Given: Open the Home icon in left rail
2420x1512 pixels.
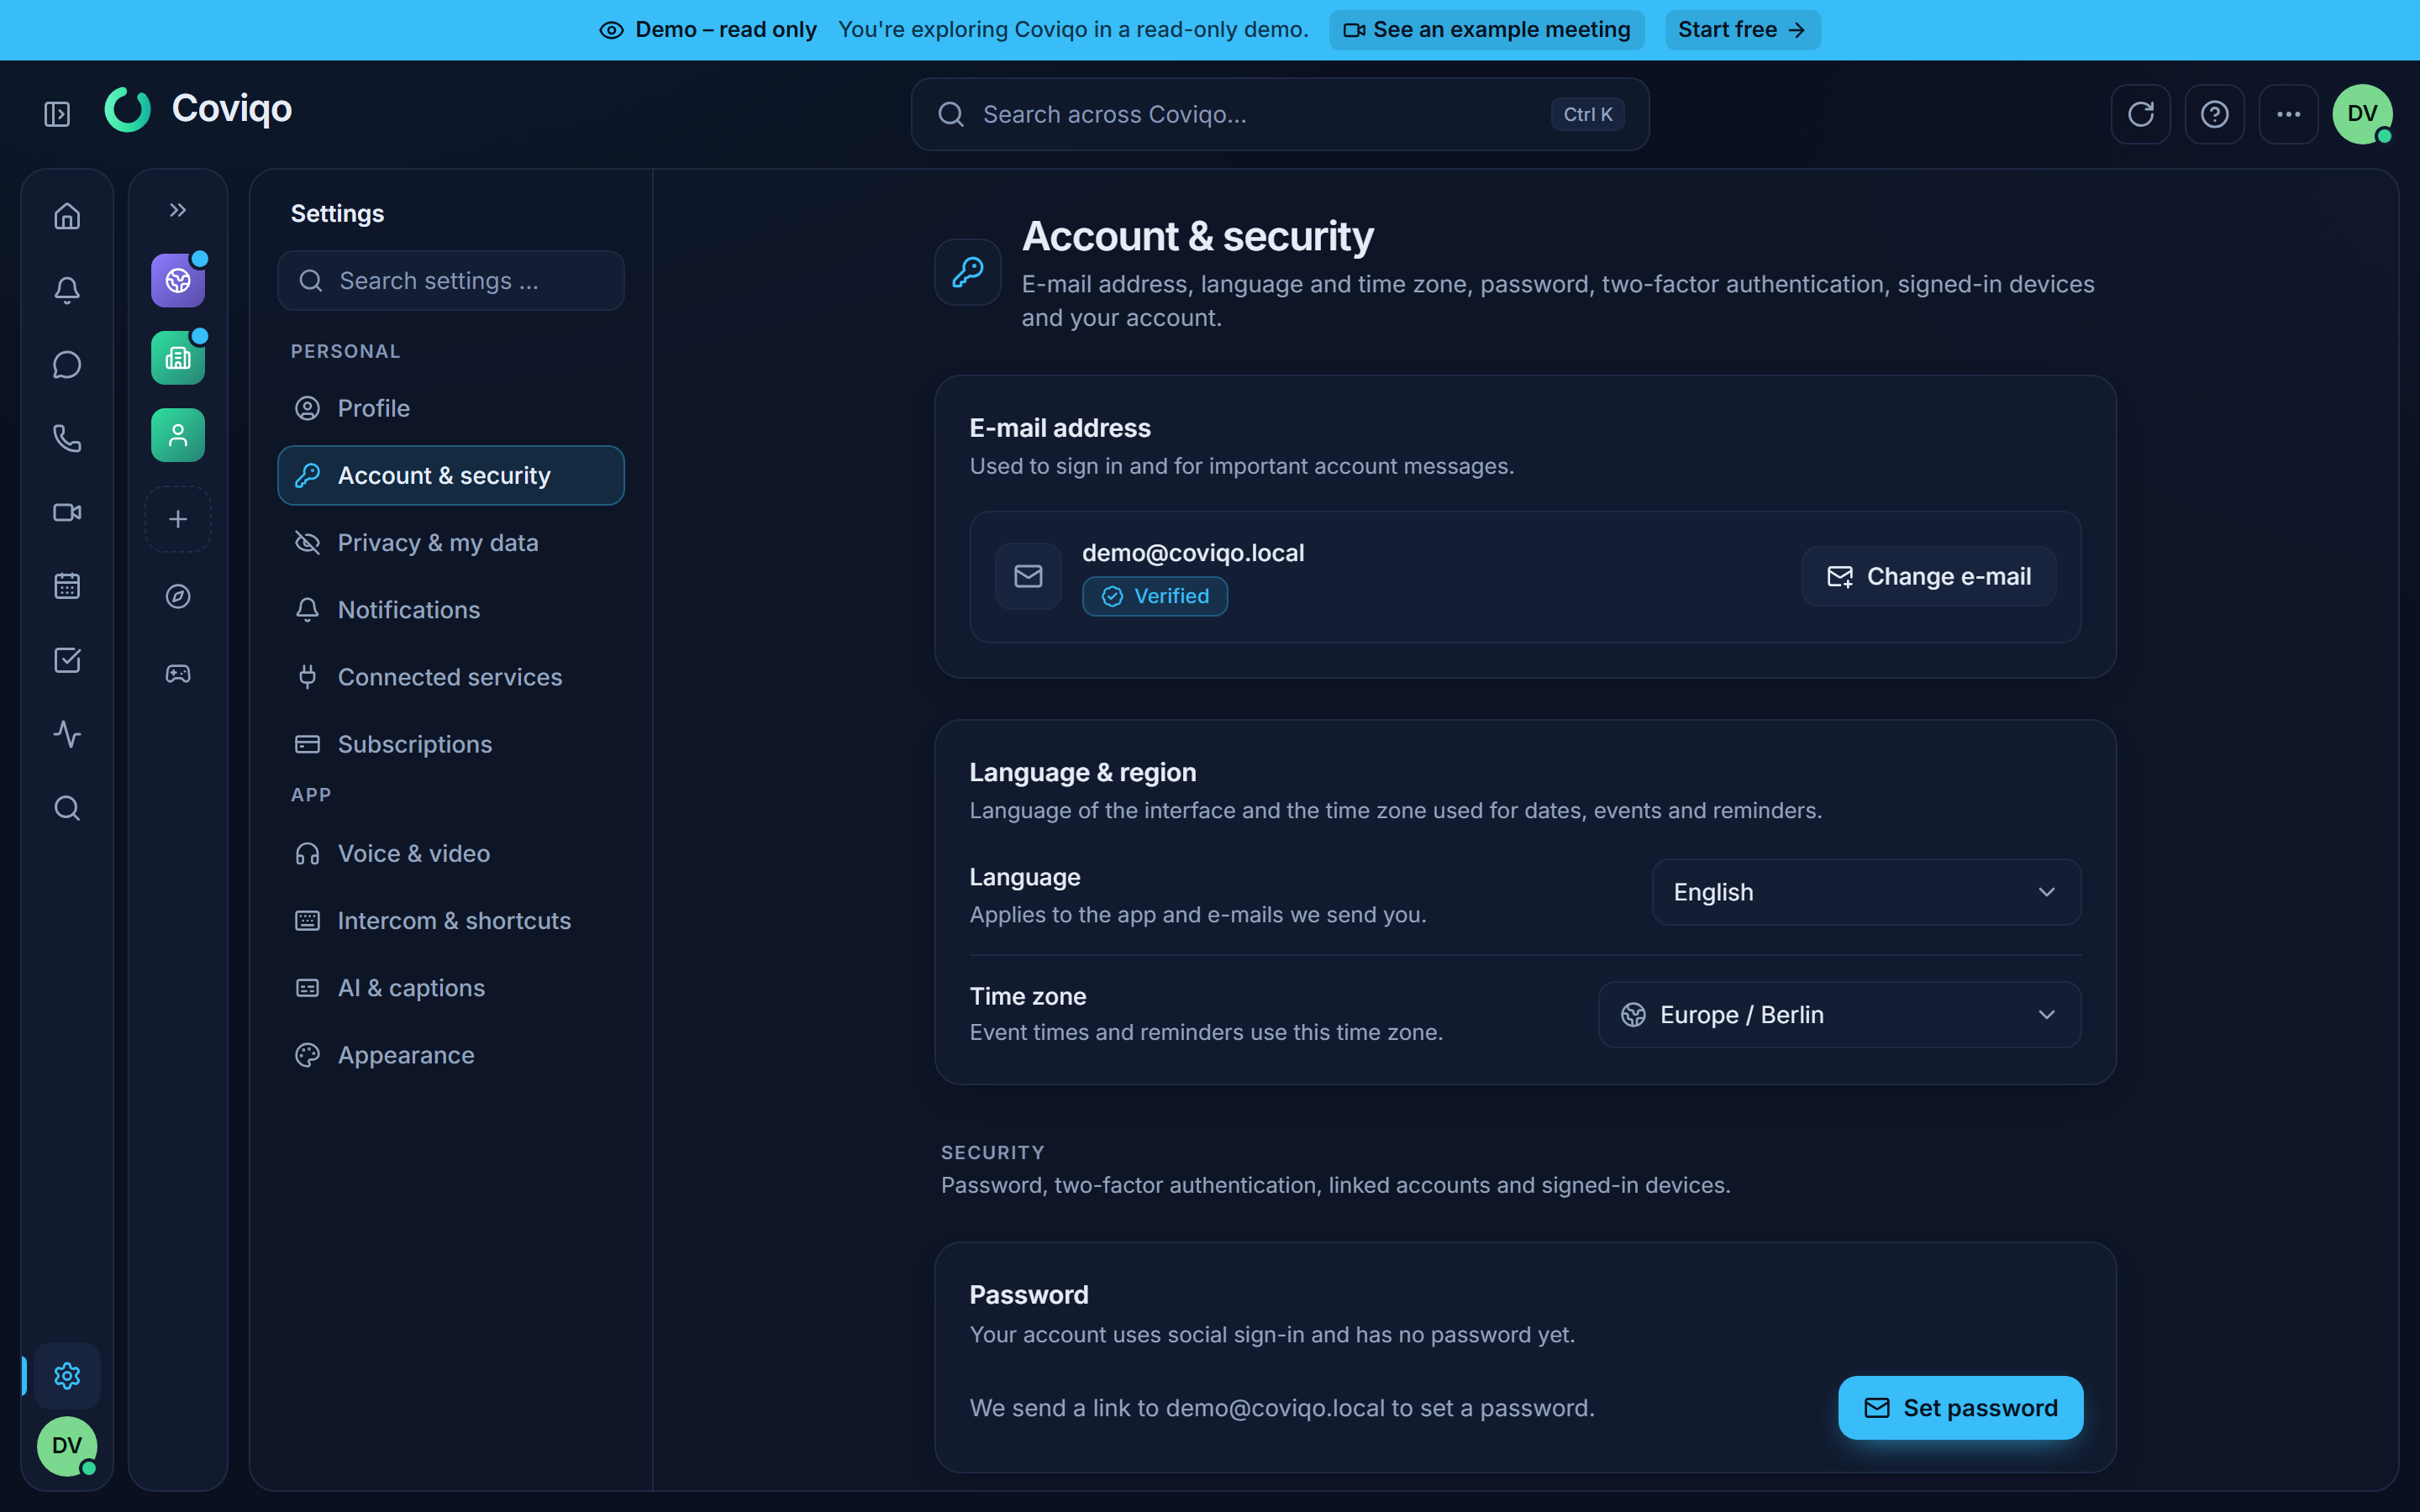Looking at the screenshot, I should [x=67, y=216].
